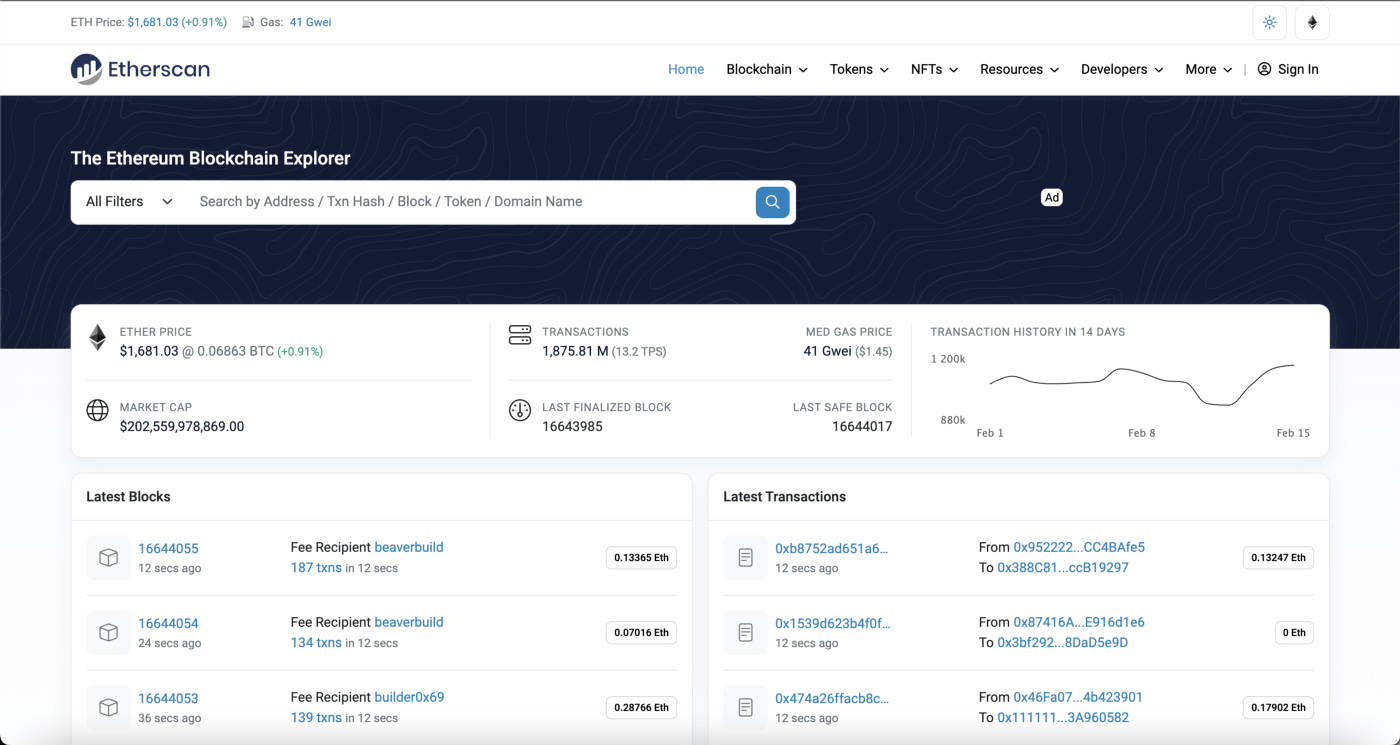Open block 16644053
Viewport: 1400px width, 745px height.
168,698
